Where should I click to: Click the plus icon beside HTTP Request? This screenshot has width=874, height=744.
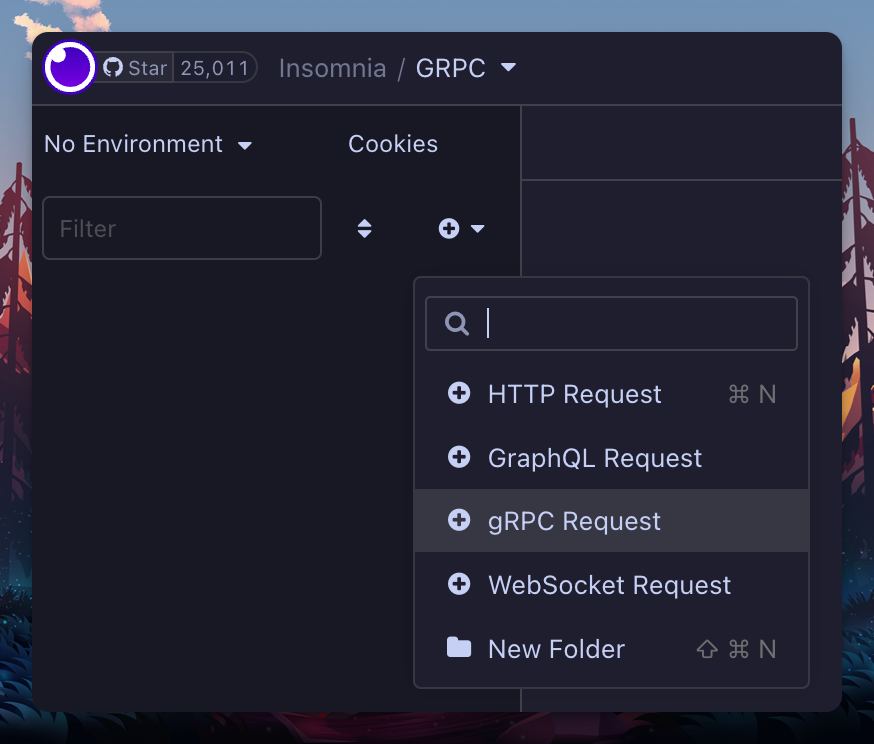click(x=459, y=393)
